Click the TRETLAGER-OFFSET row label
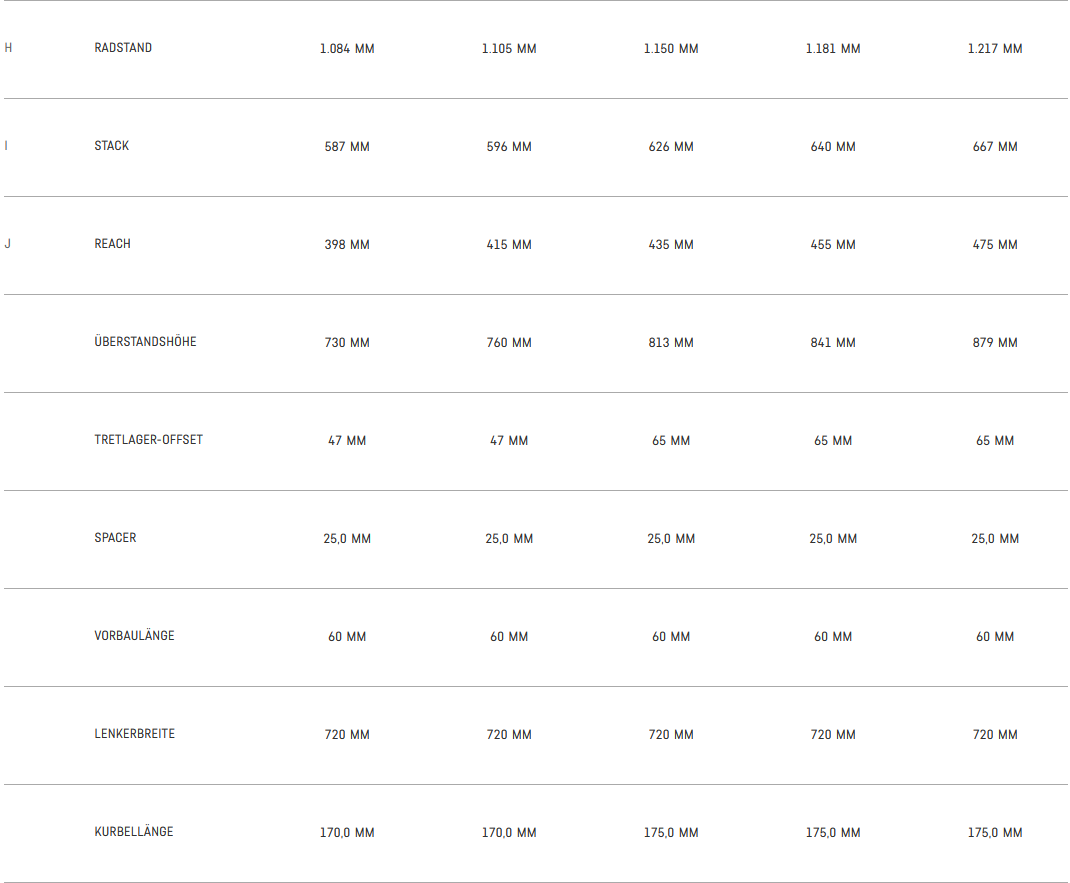Screen dimensions: 1070x883 click(x=149, y=440)
